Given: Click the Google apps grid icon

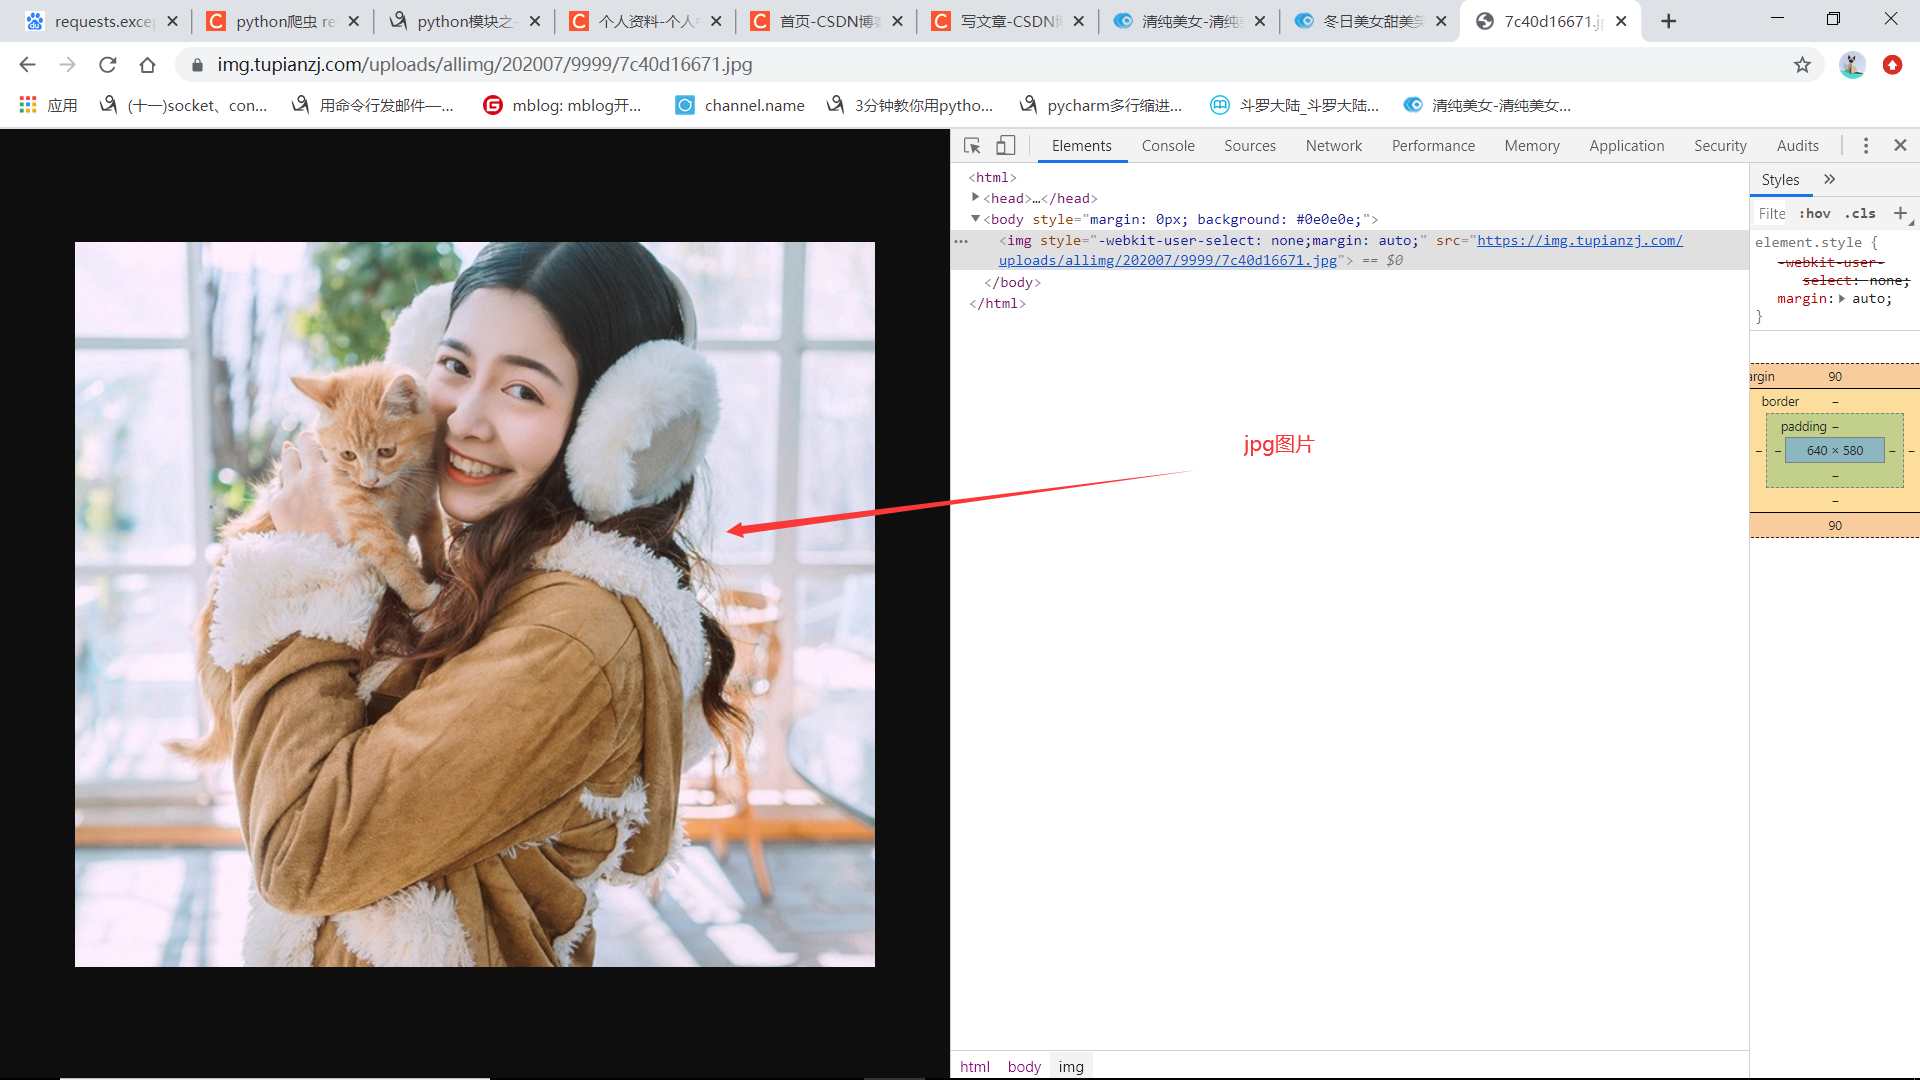Looking at the screenshot, I should [x=27, y=104].
